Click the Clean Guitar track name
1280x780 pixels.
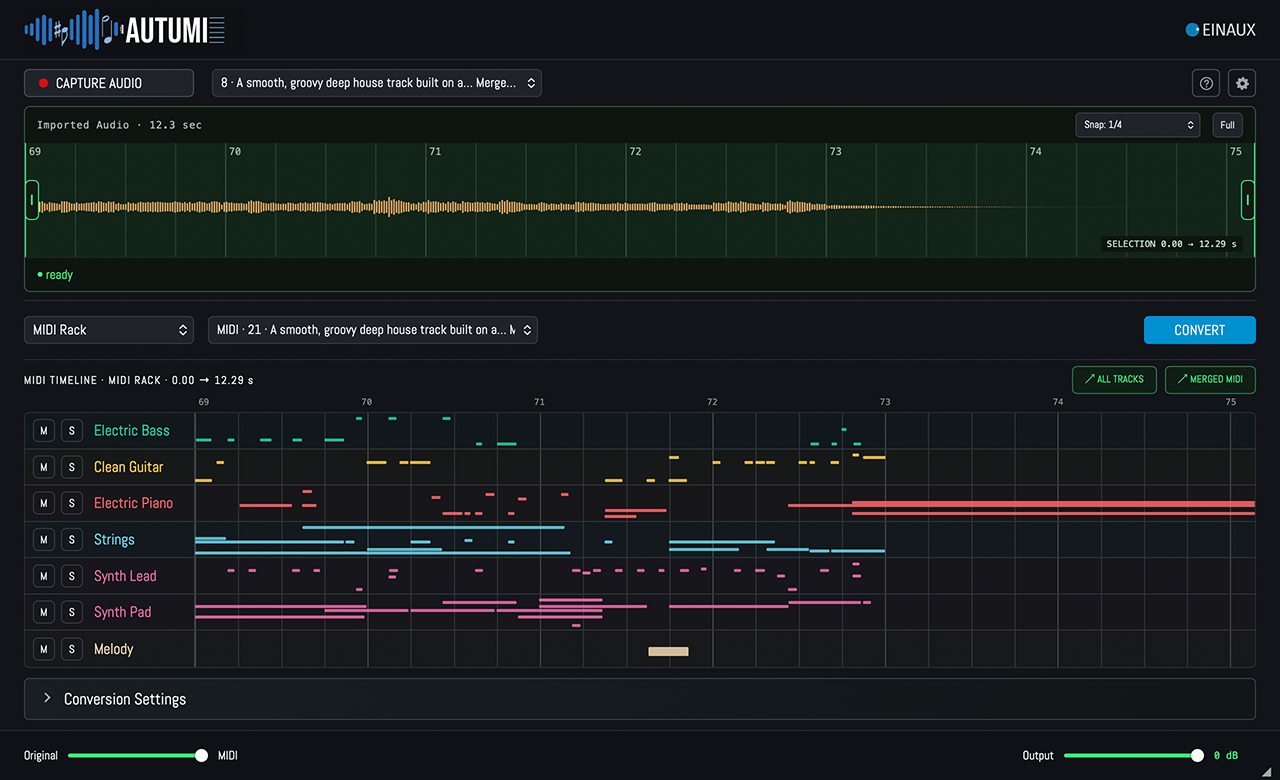click(x=128, y=467)
